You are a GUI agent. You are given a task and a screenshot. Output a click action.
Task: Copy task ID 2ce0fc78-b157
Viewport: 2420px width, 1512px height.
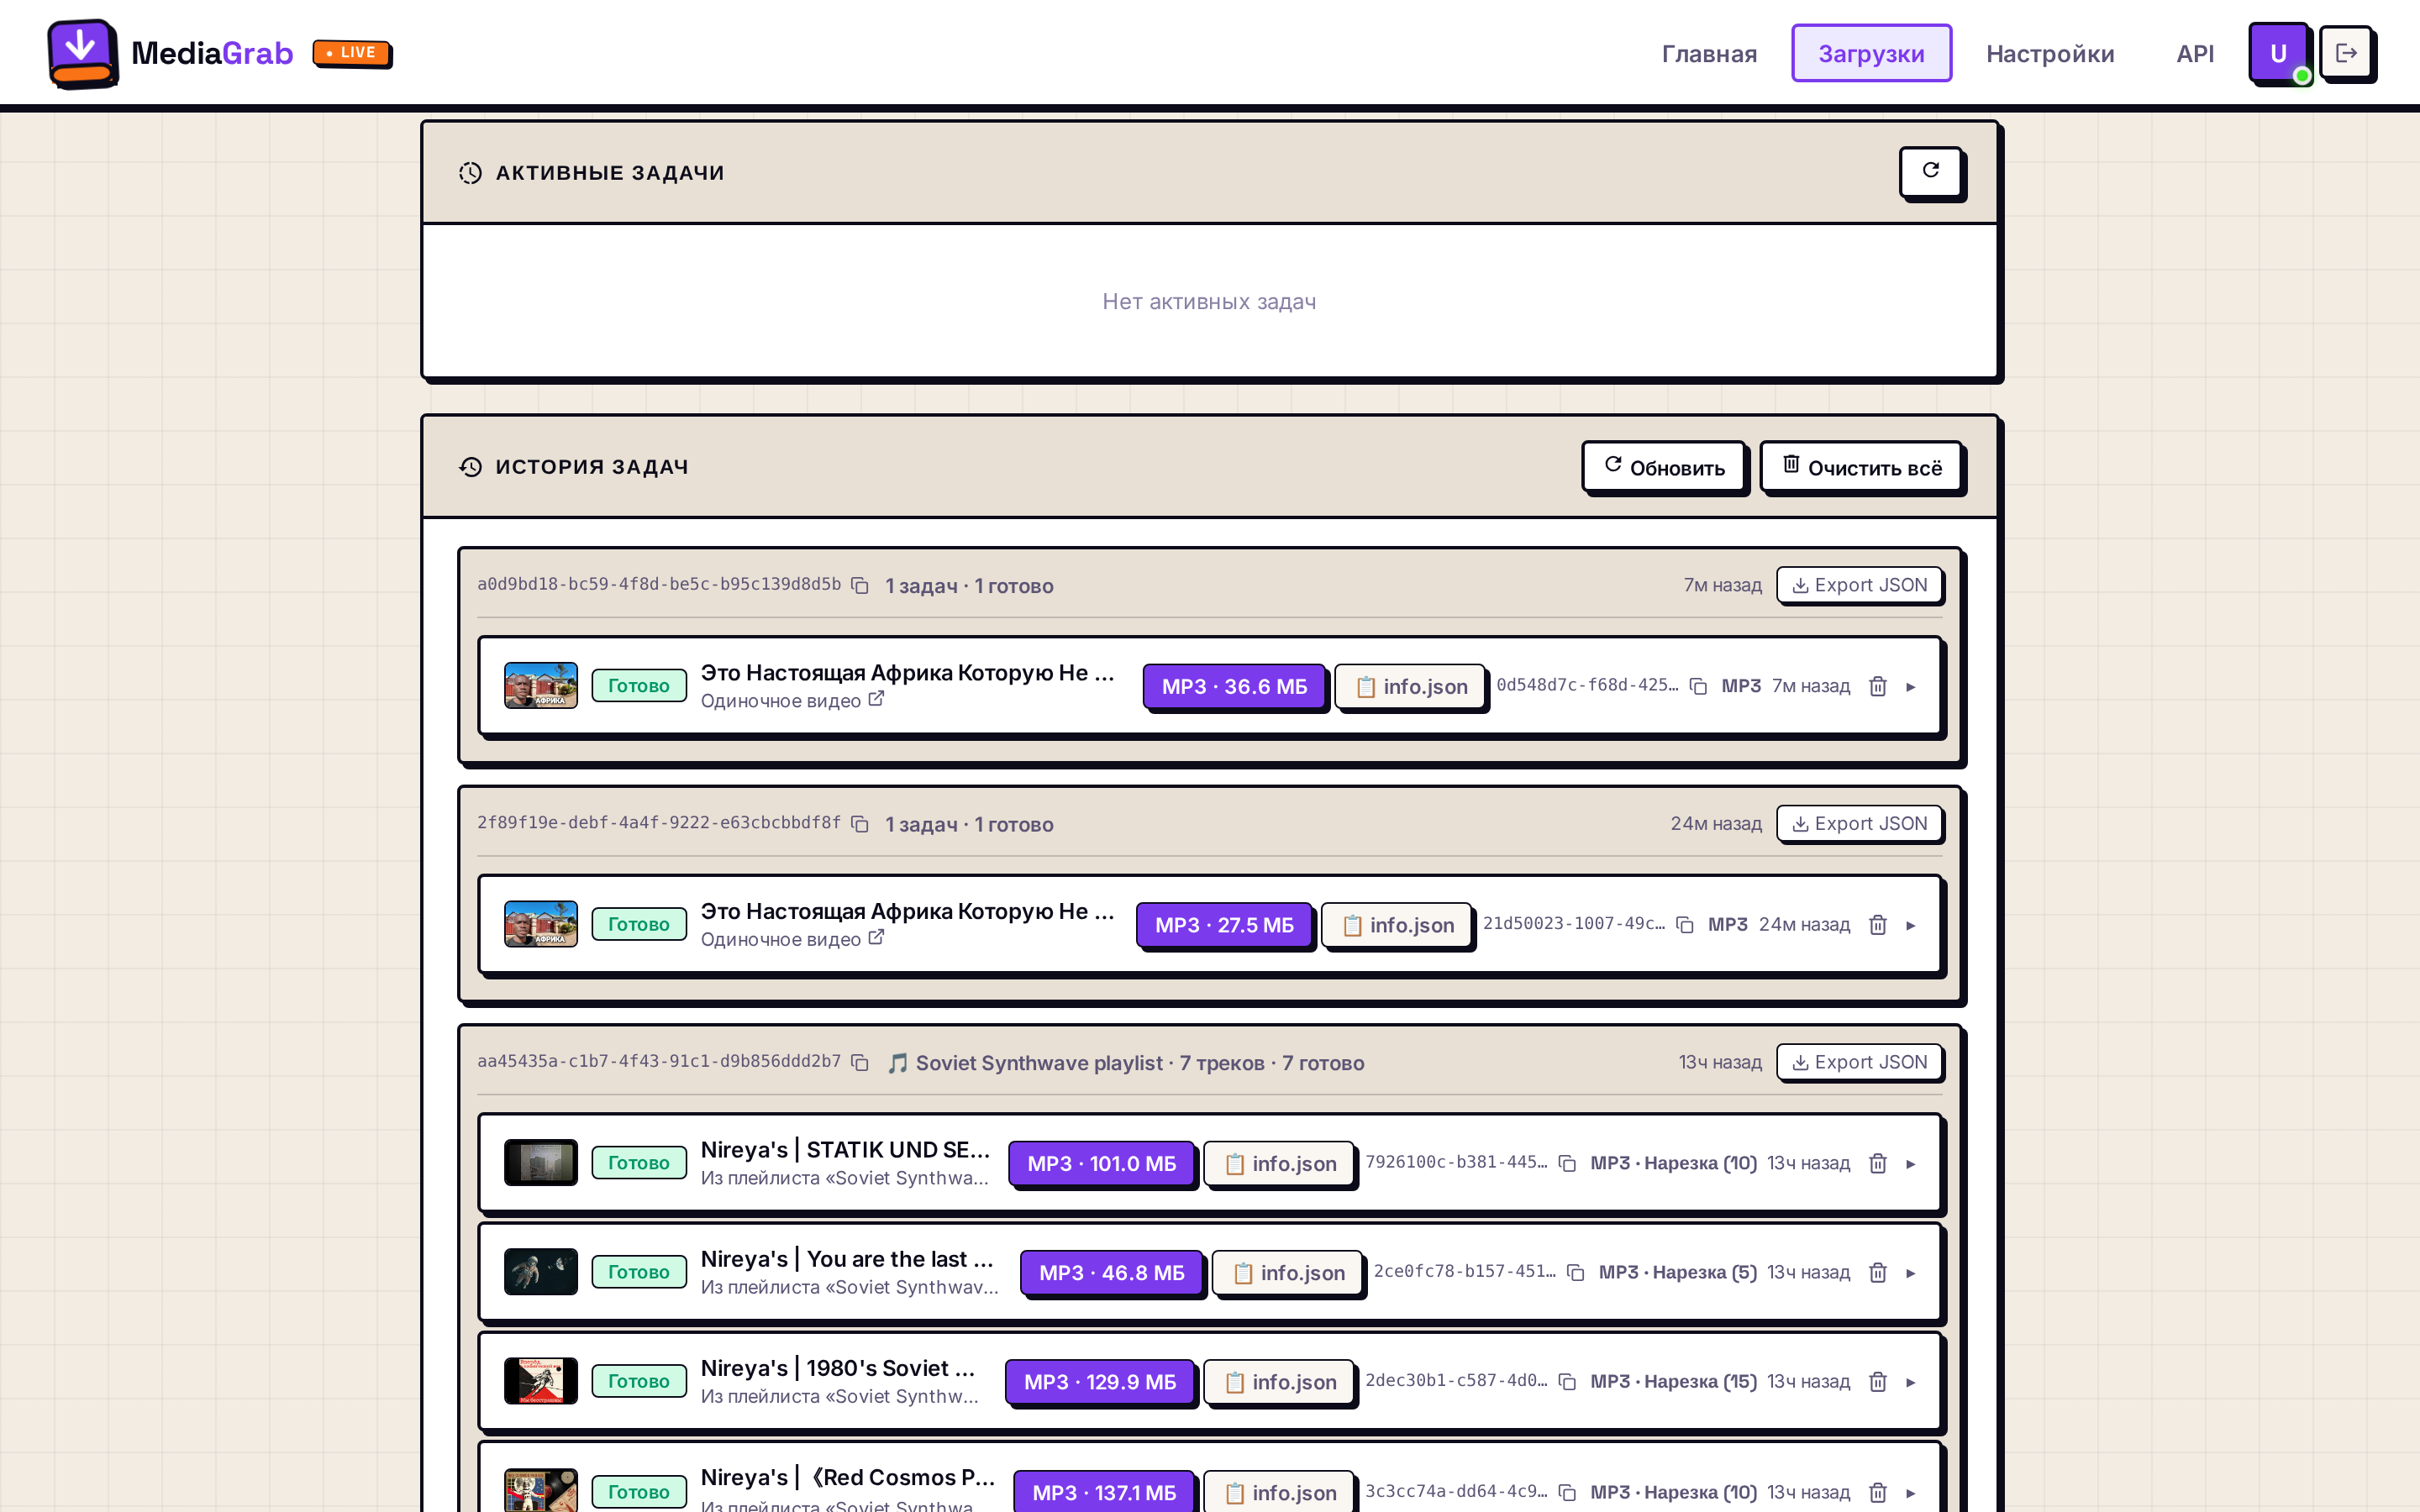1576,1272
